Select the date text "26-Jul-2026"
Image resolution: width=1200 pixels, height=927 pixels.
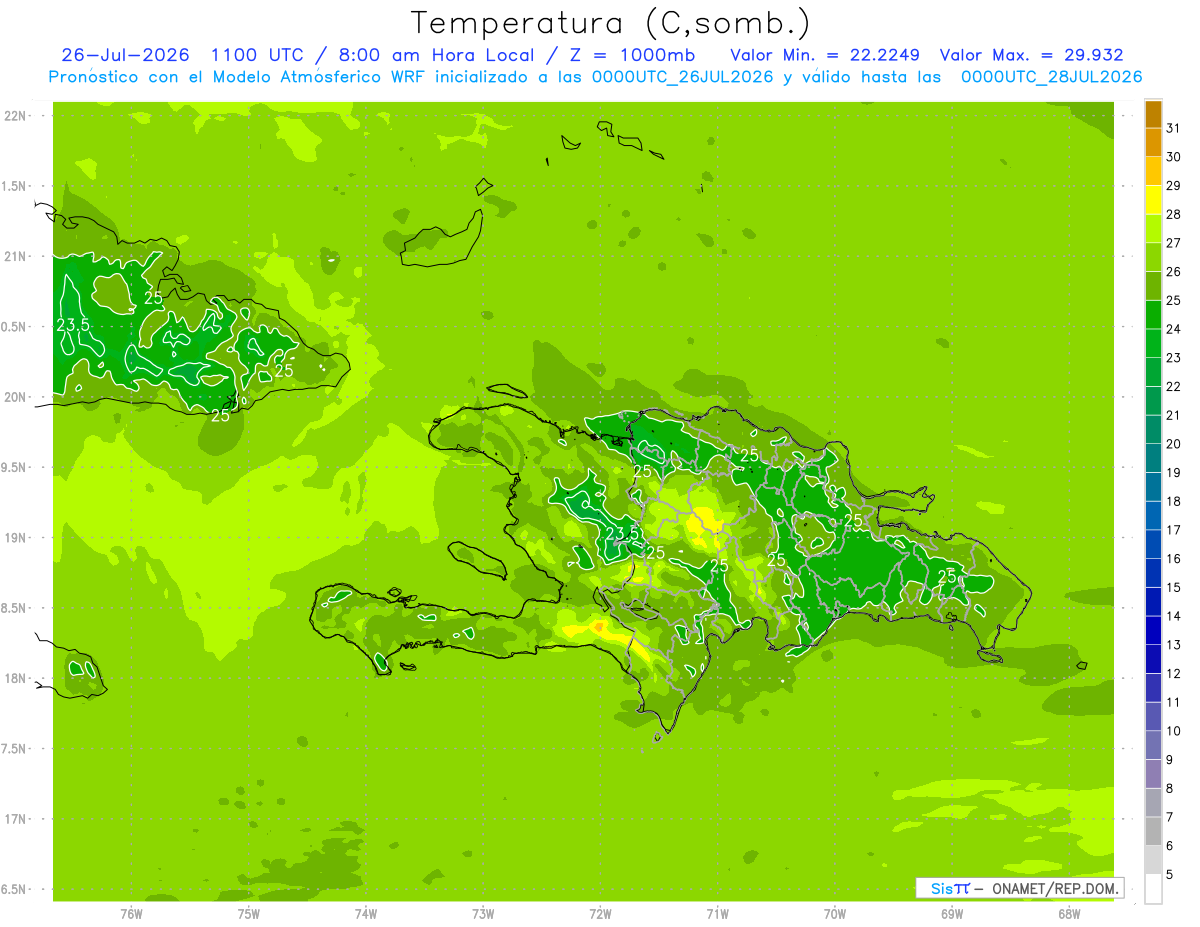[x=126, y=55]
